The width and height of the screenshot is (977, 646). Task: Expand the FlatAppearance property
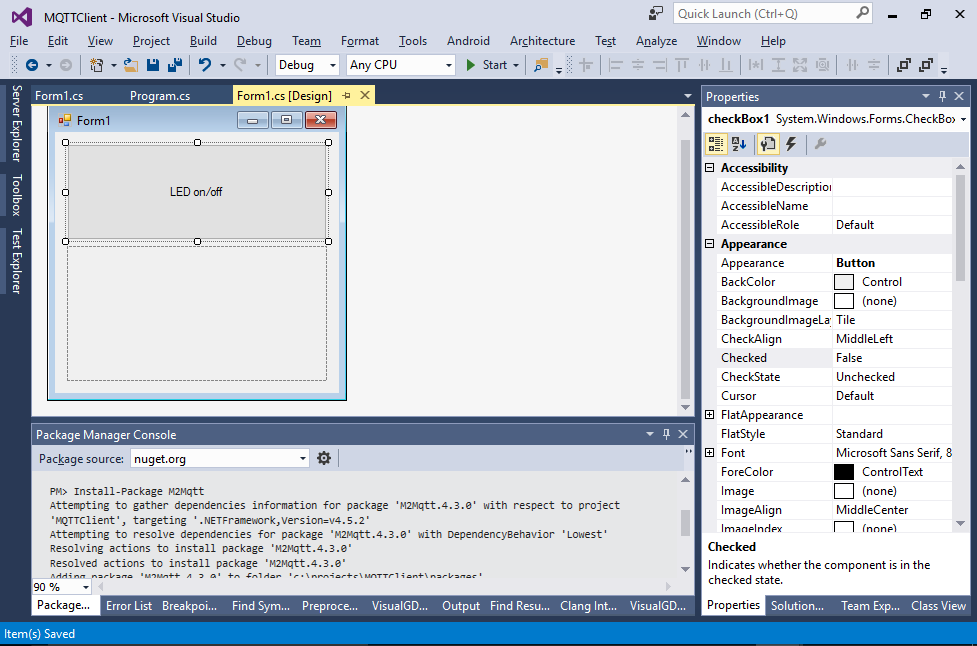click(x=710, y=415)
